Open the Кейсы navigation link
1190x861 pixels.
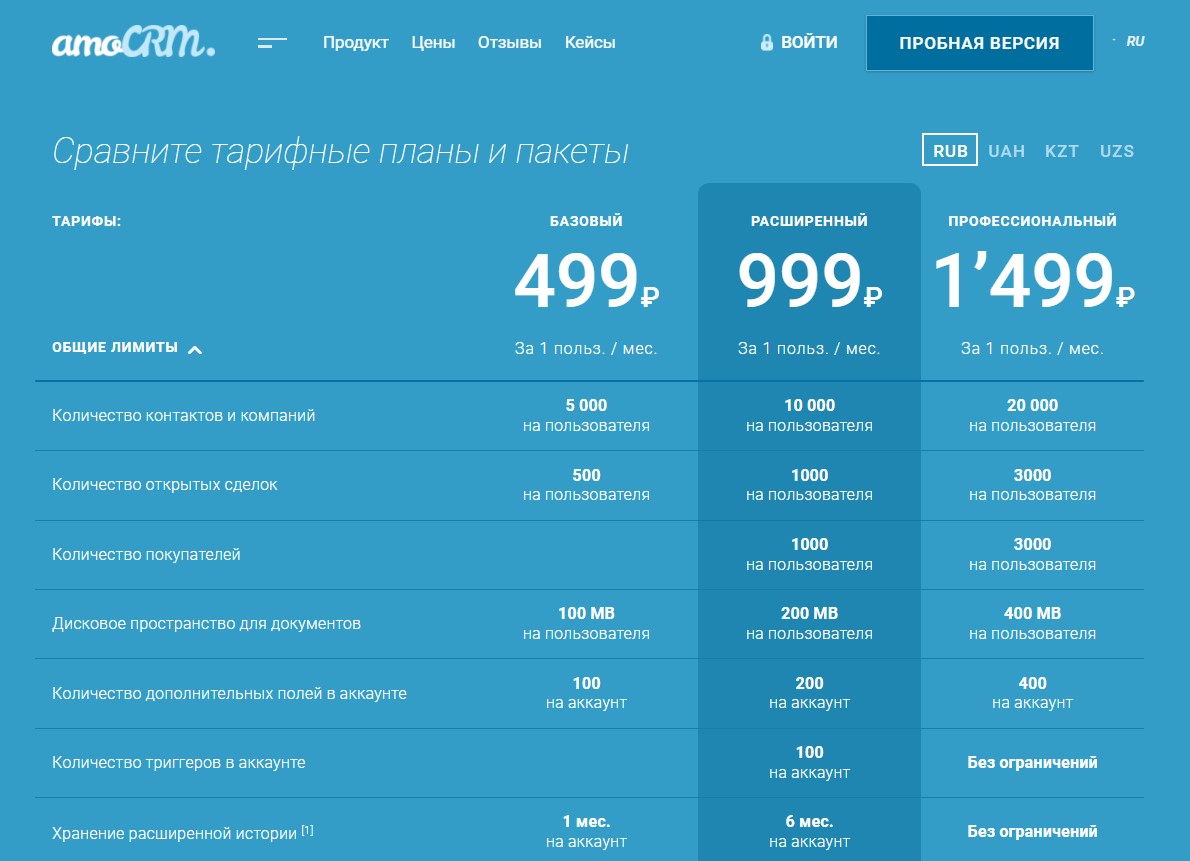click(x=590, y=43)
